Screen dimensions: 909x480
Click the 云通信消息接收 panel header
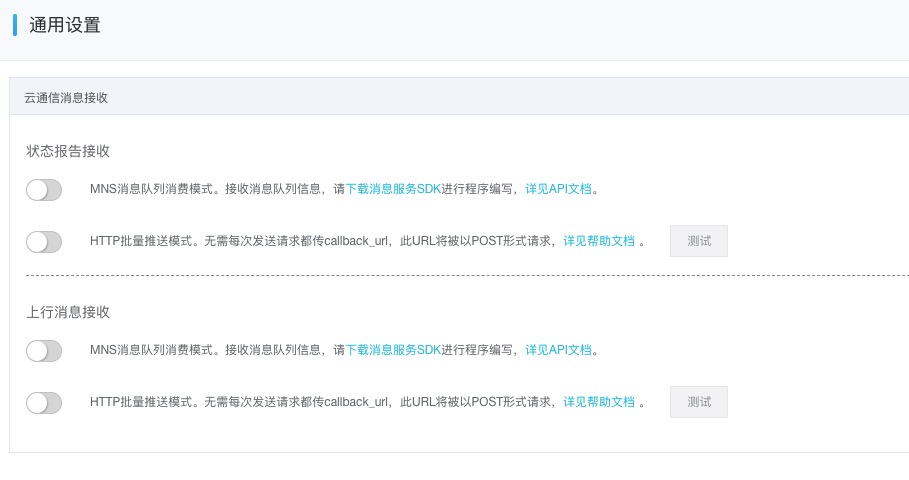point(66,97)
